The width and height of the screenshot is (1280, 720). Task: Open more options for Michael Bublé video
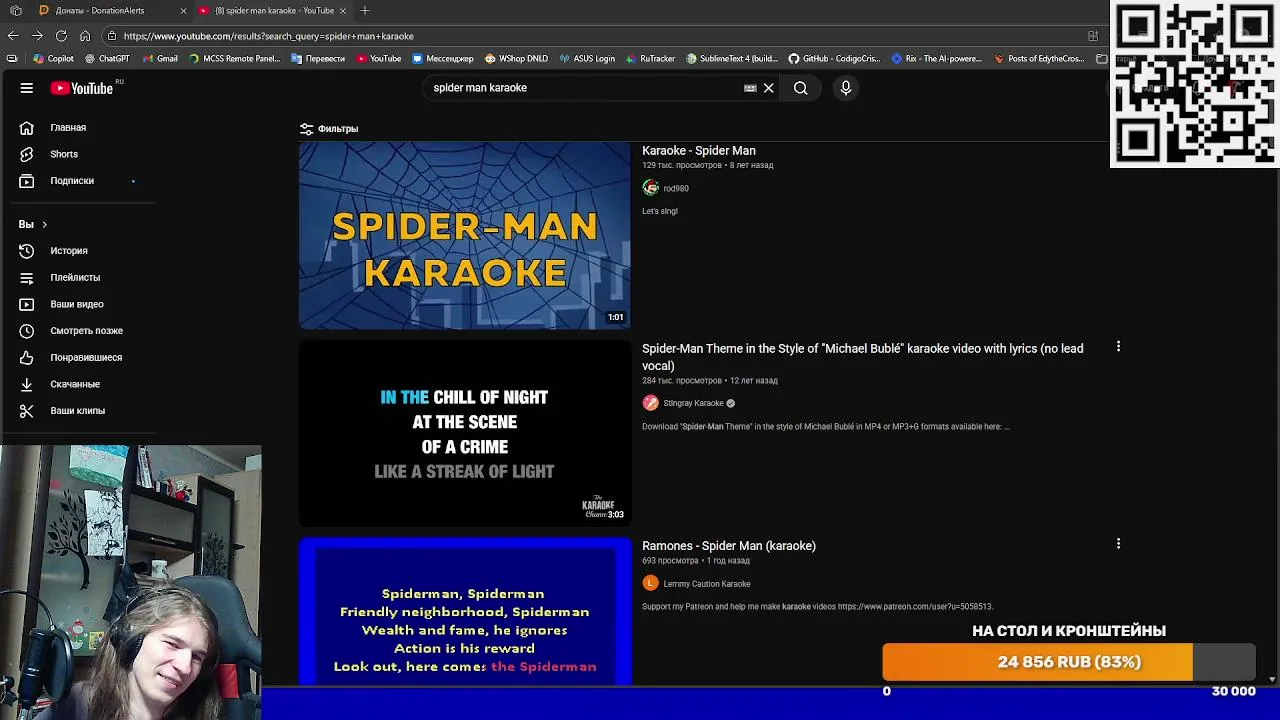coord(1118,347)
